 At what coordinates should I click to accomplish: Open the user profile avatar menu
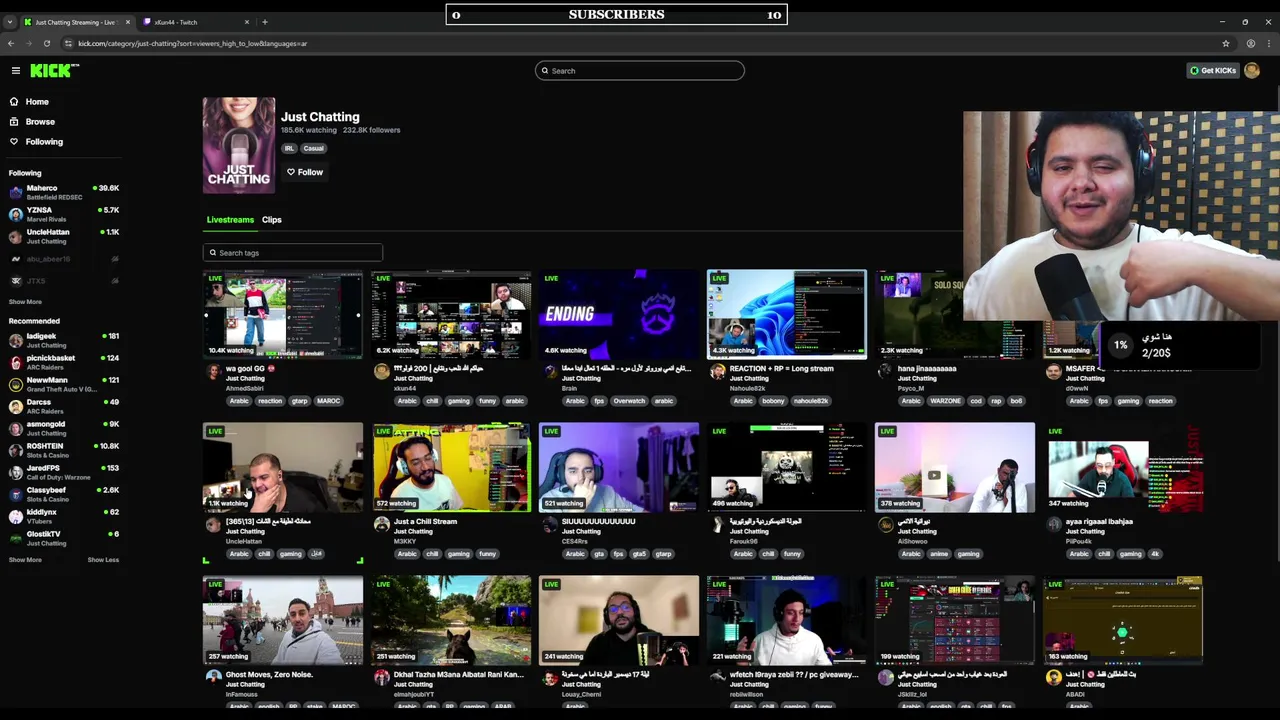[1252, 71]
